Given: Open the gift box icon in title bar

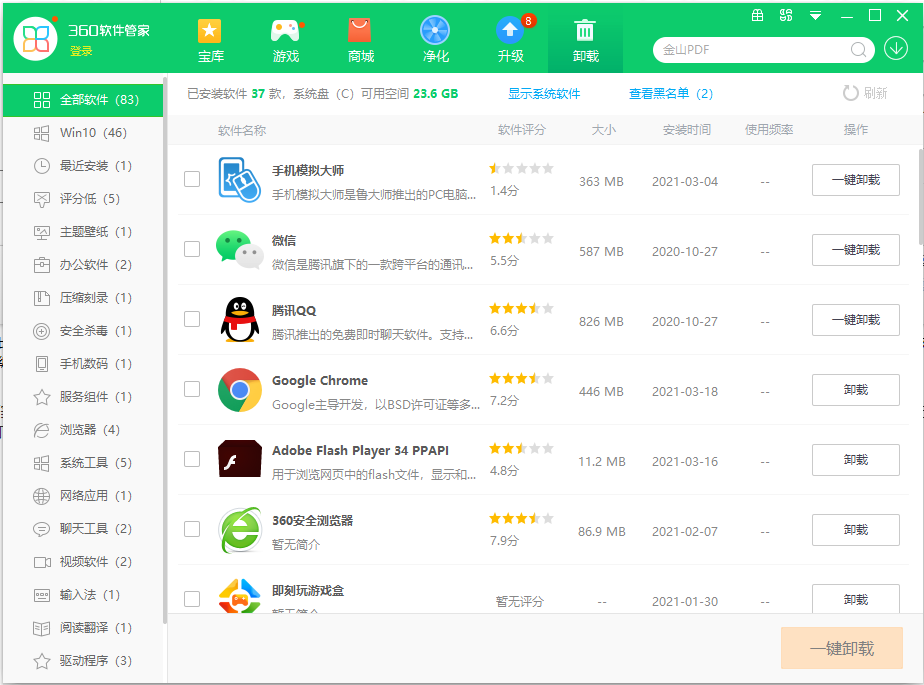Looking at the screenshot, I should pyautogui.click(x=758, y=15).
